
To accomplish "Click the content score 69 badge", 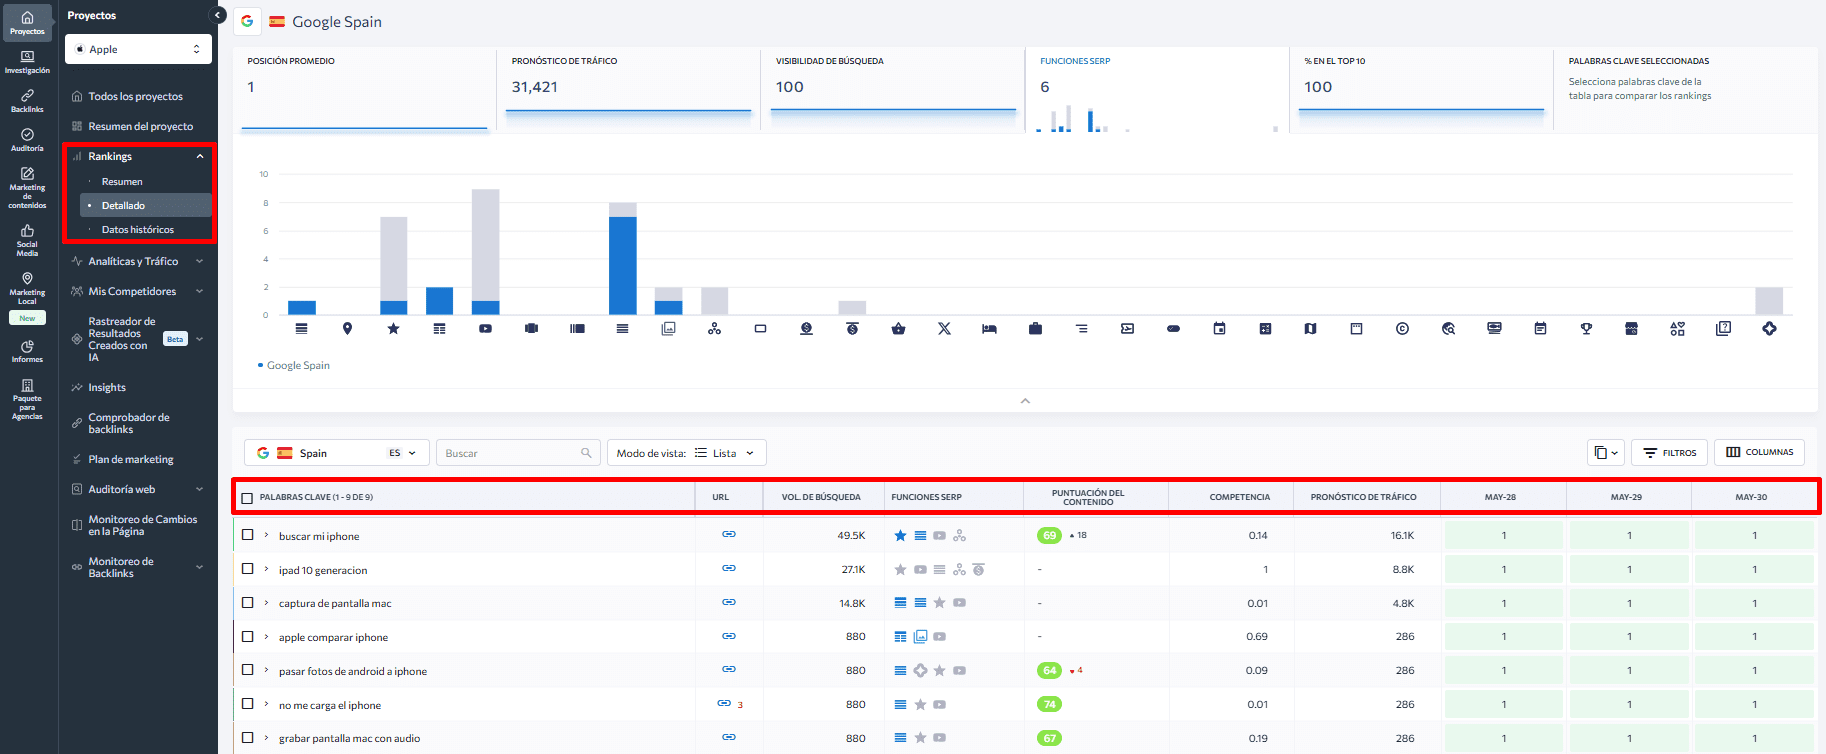I will (x=1049, y=535).
